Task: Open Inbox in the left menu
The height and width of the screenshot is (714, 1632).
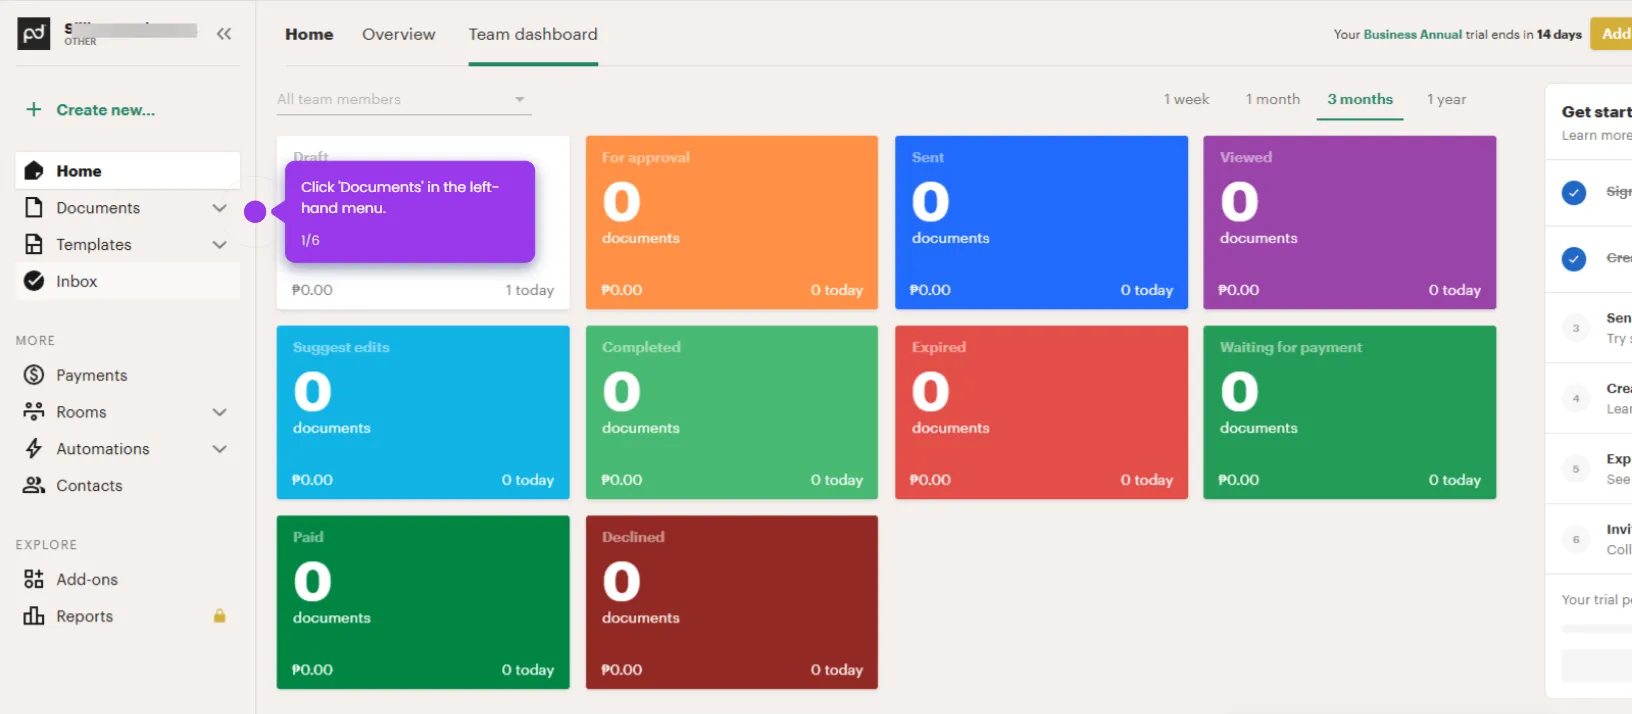Action: click(128, 281)
